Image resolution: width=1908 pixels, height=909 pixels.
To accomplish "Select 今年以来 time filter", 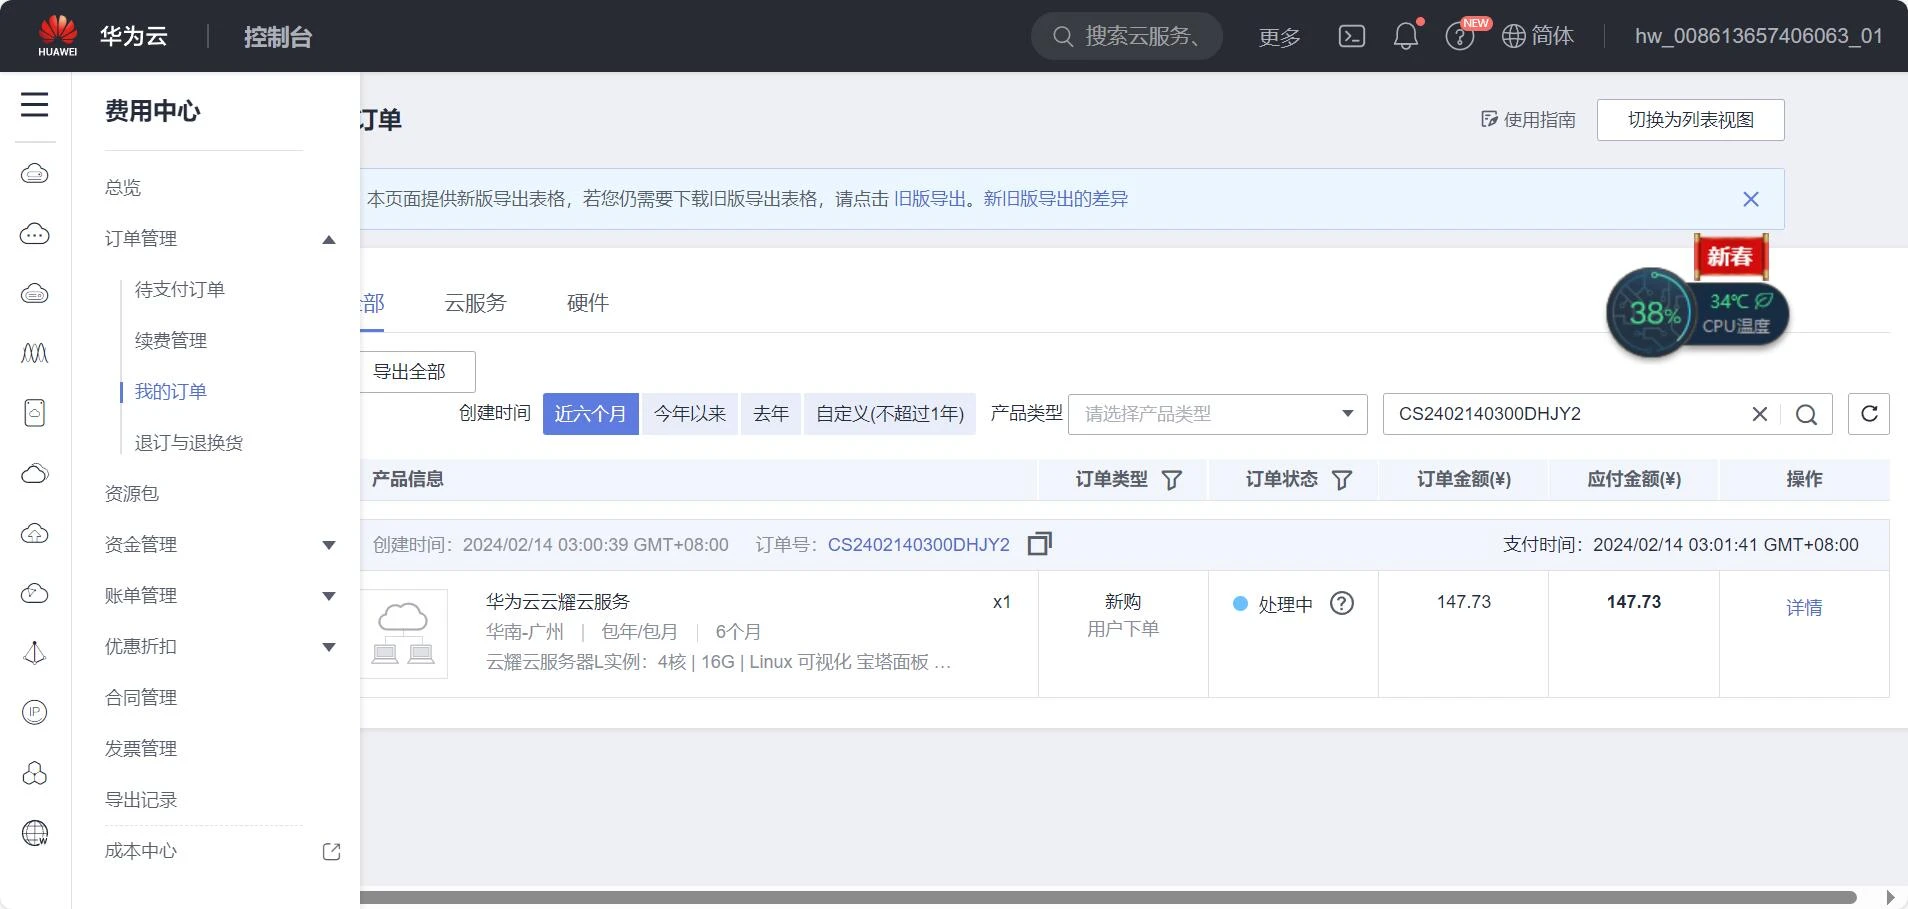I will (690, 414).
